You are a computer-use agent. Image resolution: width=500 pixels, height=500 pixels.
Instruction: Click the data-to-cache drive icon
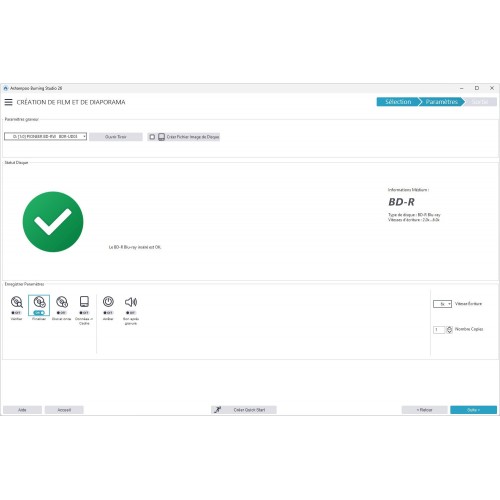pos(84,302)
